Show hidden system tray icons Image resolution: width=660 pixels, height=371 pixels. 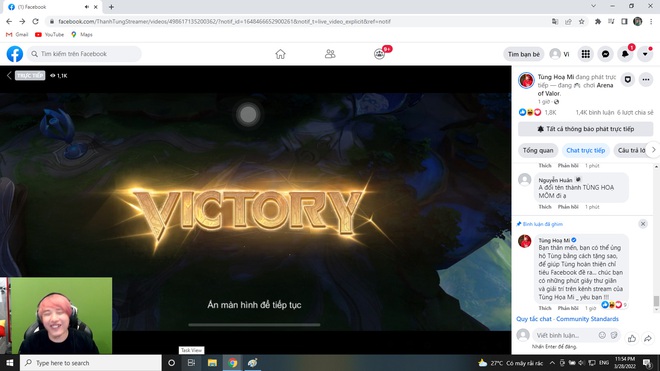pyautogui.click(x=552, y=363)
